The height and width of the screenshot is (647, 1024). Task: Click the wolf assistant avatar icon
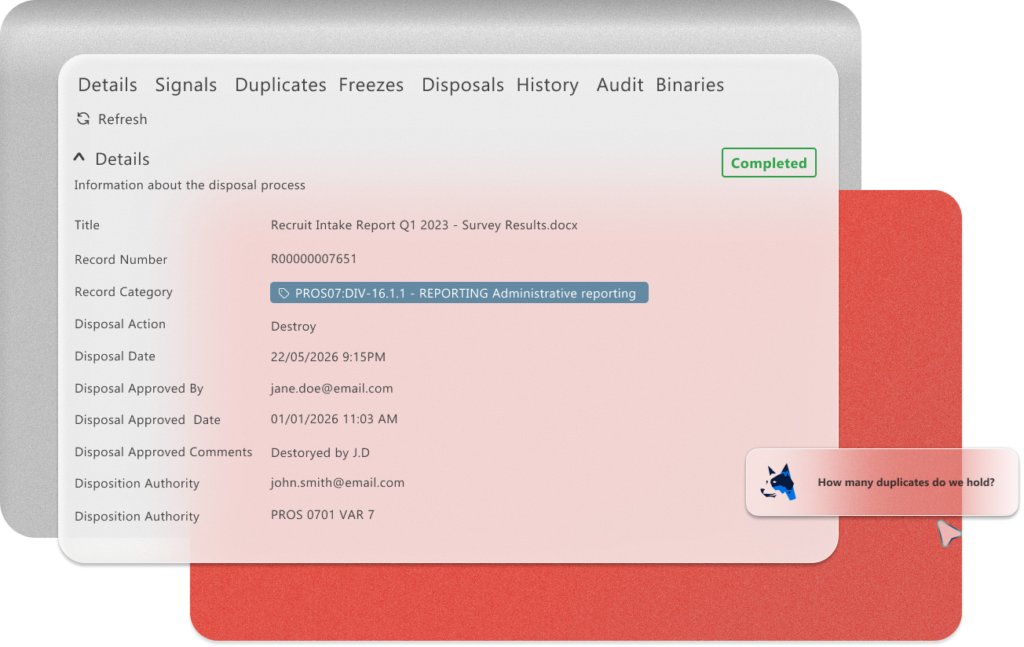pyautogui.click(x=778, y=482)
